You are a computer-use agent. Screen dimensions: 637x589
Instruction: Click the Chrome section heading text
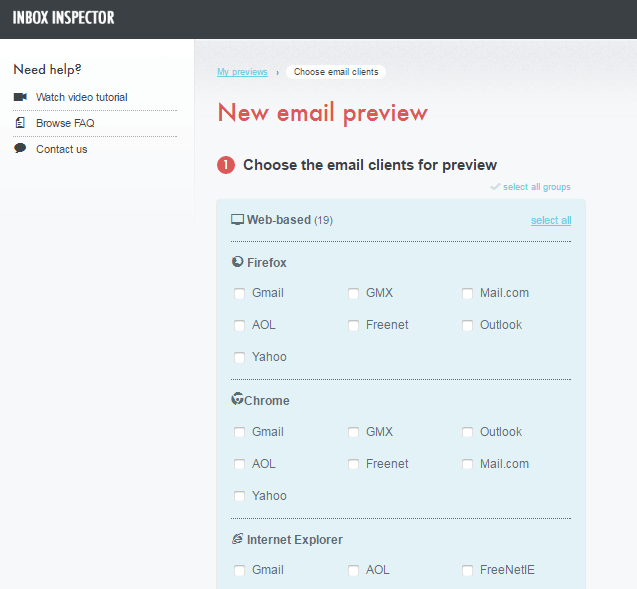click(266, 401)
